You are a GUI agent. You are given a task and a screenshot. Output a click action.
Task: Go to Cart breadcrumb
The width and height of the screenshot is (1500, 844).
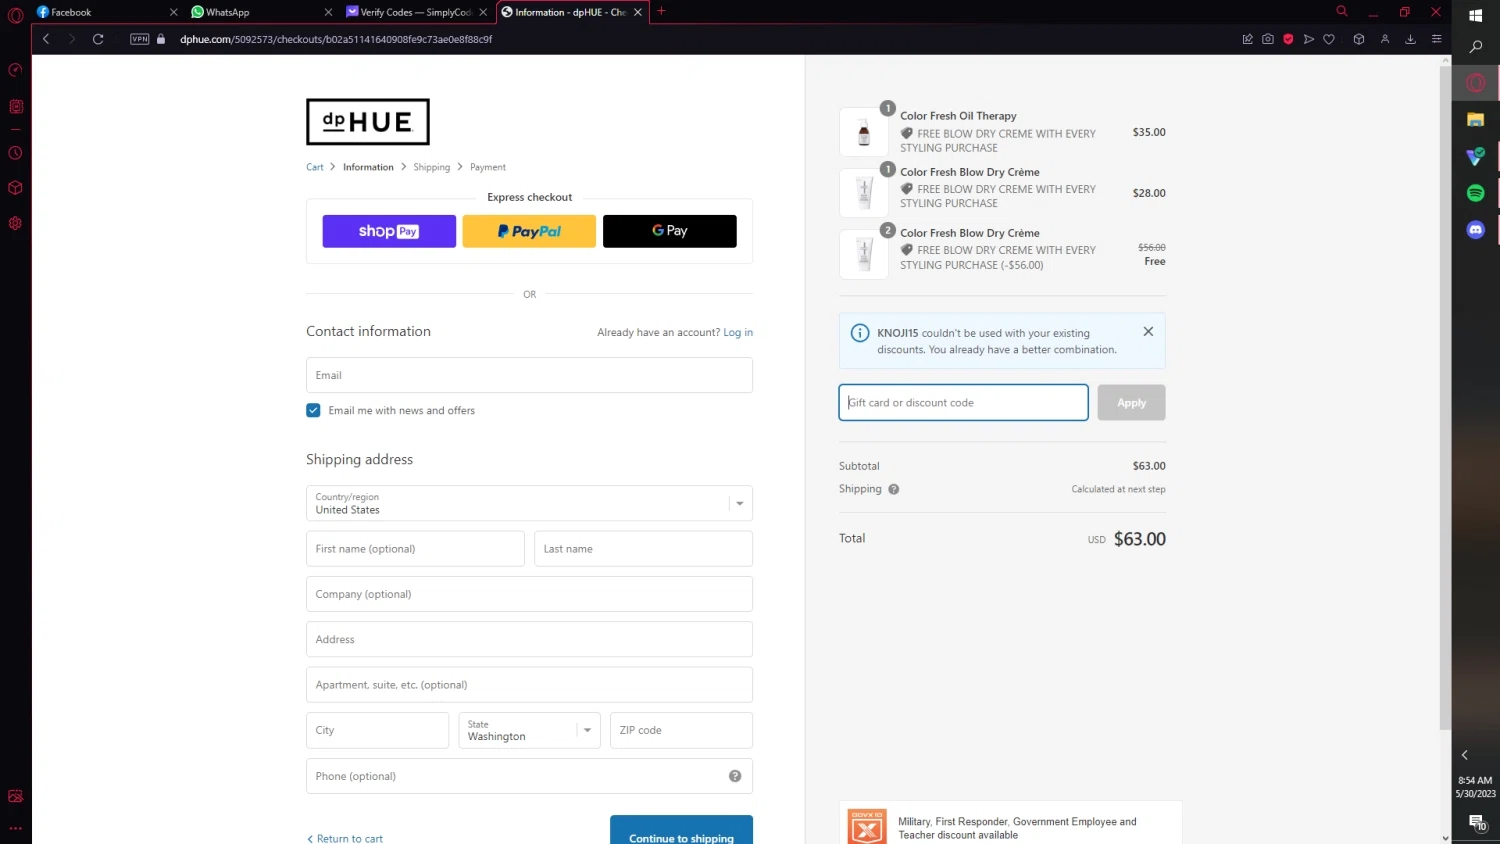point(314,167)
